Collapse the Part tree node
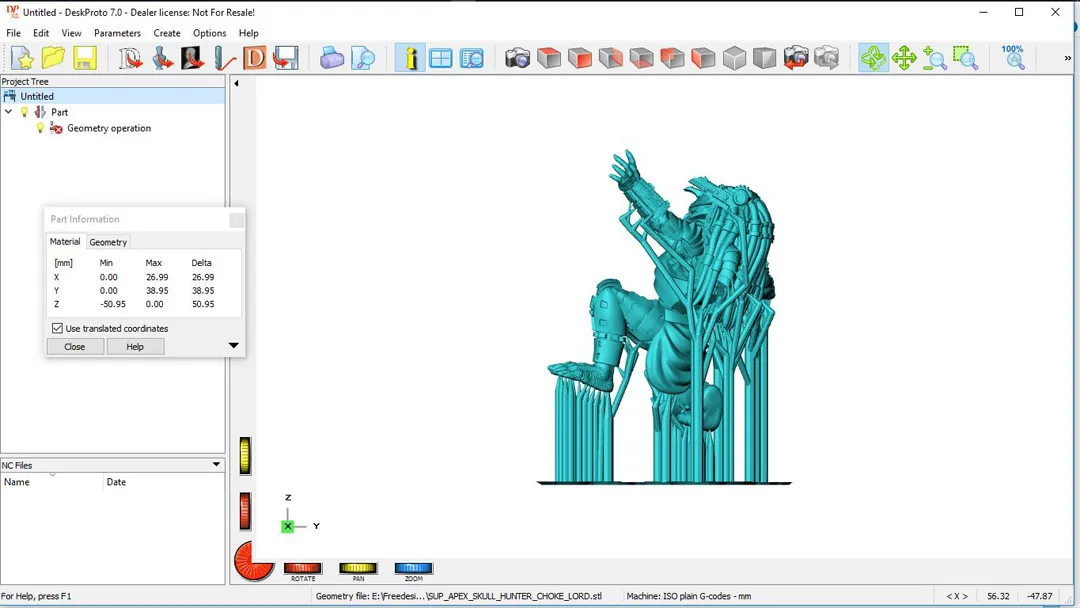Screen dimensions: 1080x608 [x=8, y=112]
